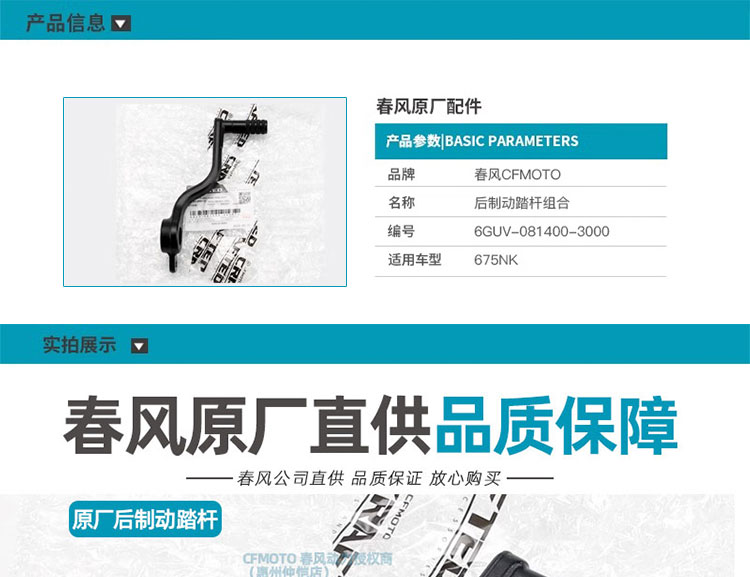
Task: Click the 春风公司直供 品质保证 放心购买 slogan
Action: point(369,478)
